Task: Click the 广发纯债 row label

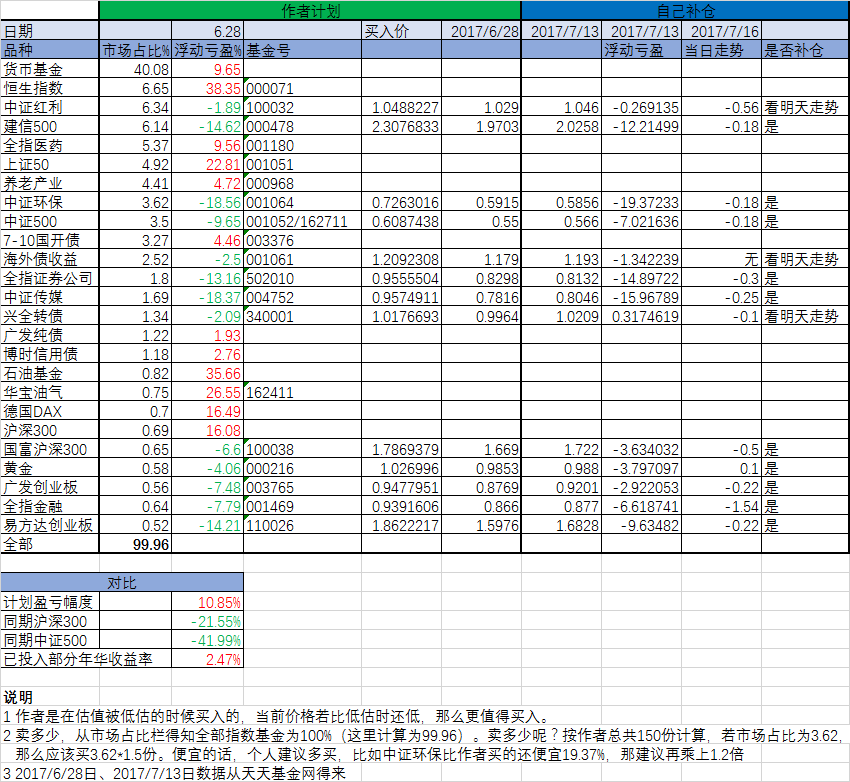Action: (49, 334)
